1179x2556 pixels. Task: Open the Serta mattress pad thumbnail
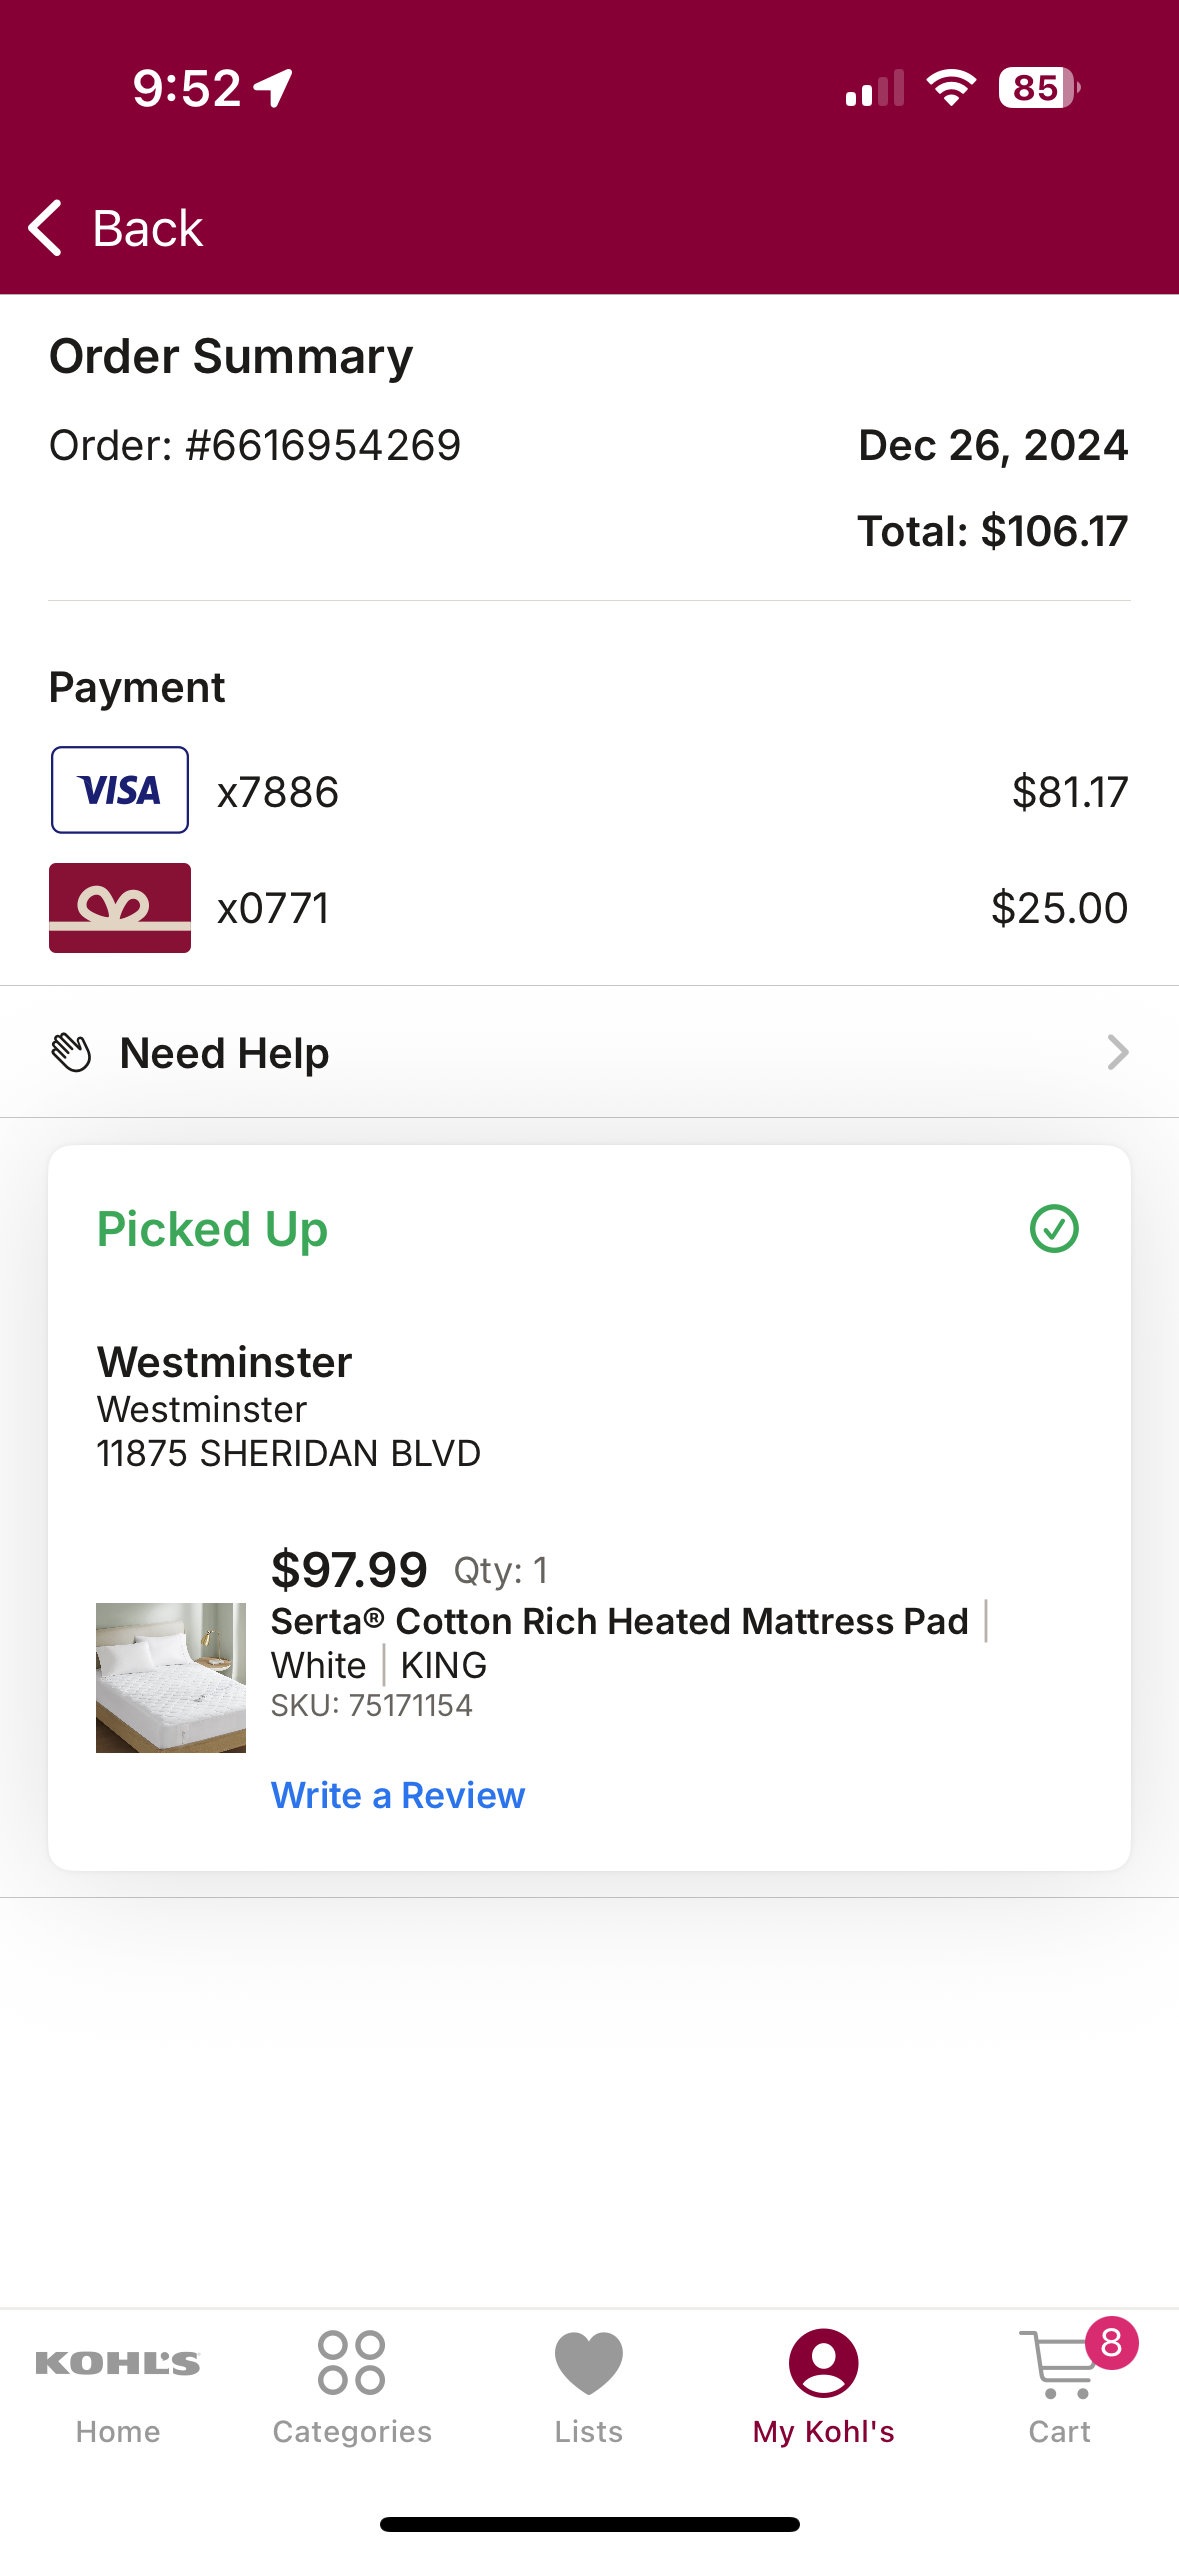click(171, 1677)
